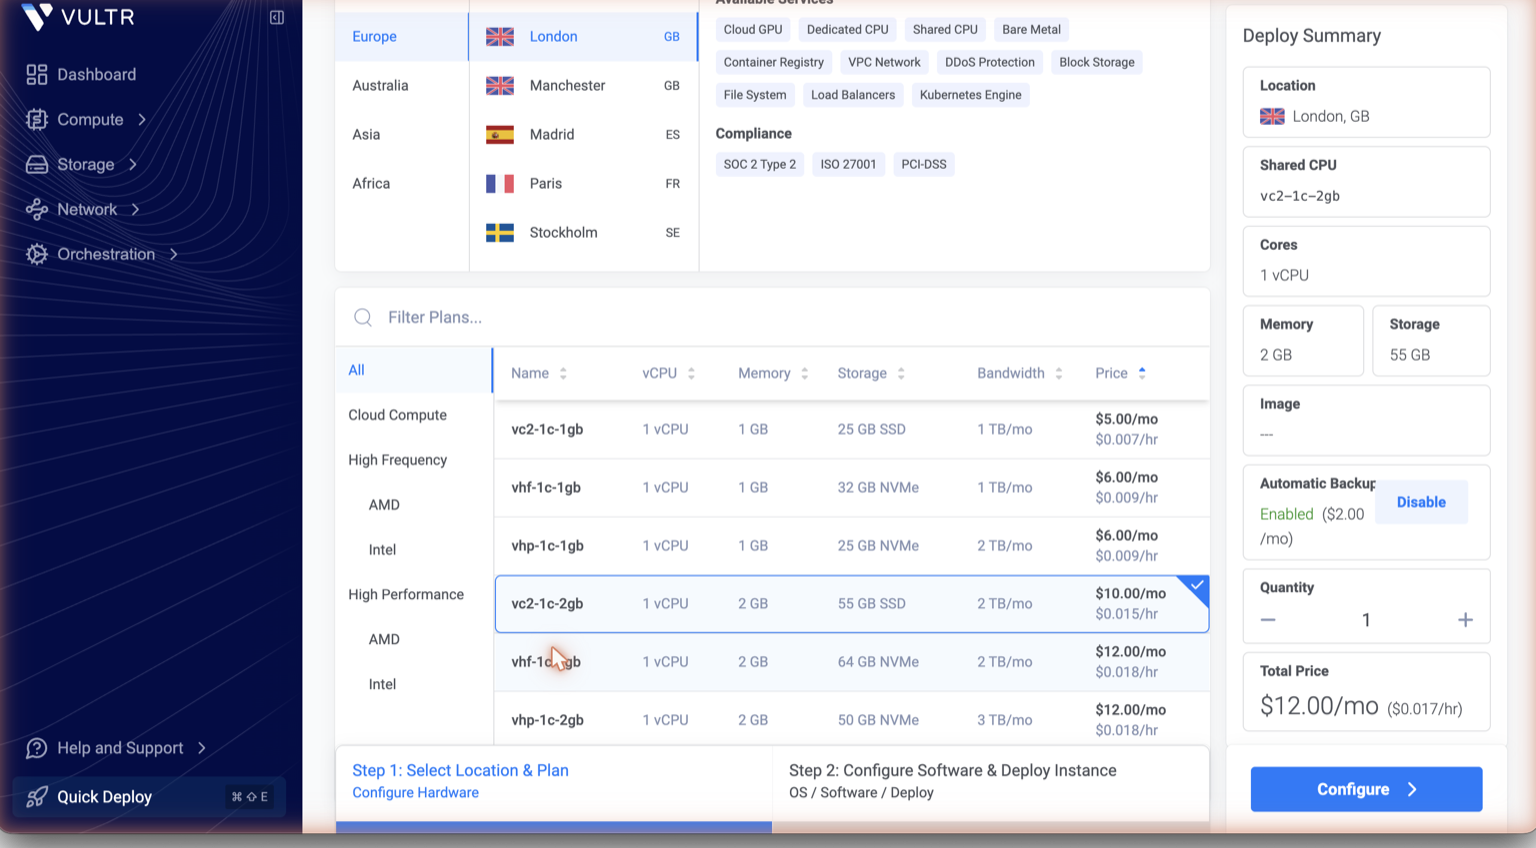Choose the London location
This screenshot has height=848, width=1536.
point(584,37)
